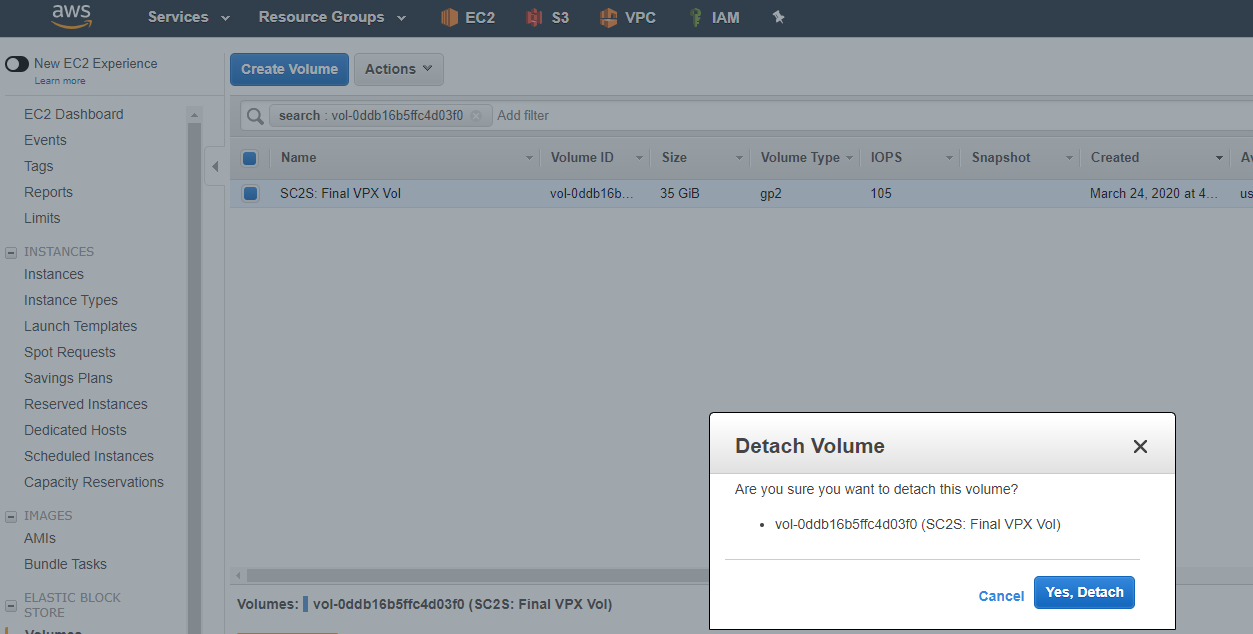The height and width of the screenshot is (634, 1253).
Task: Go to EC2 Dashboard in sidebar
Action: 74,114
